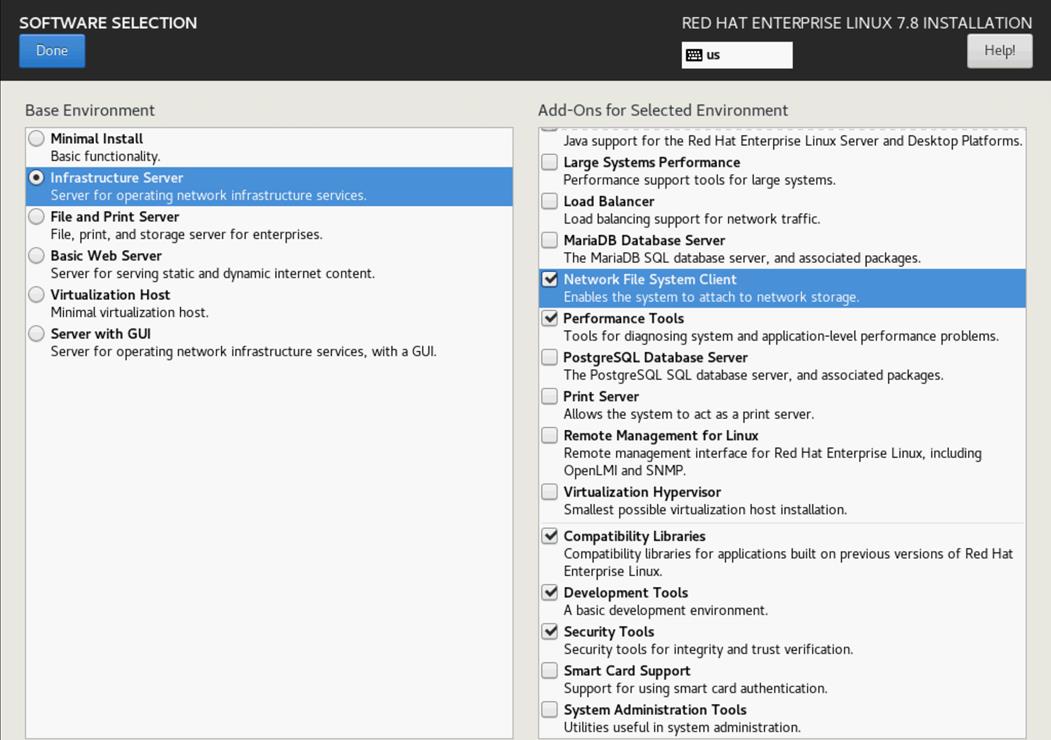
Task: Click the Help! button
Action: 999,50
